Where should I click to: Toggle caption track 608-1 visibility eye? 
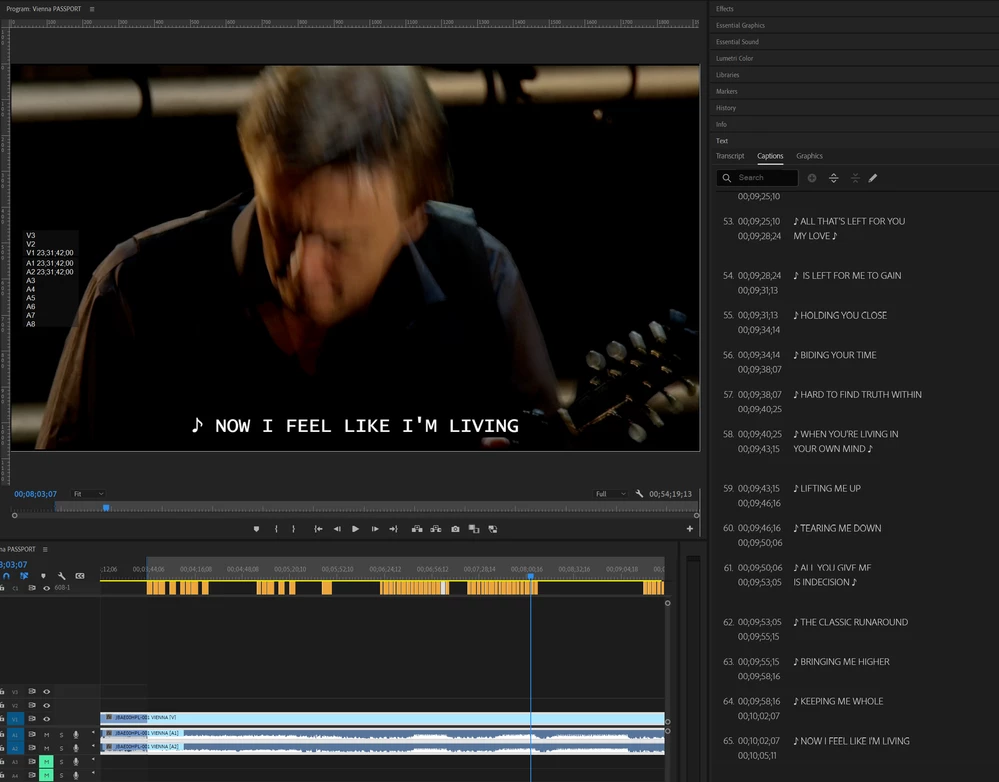point(47,588)
